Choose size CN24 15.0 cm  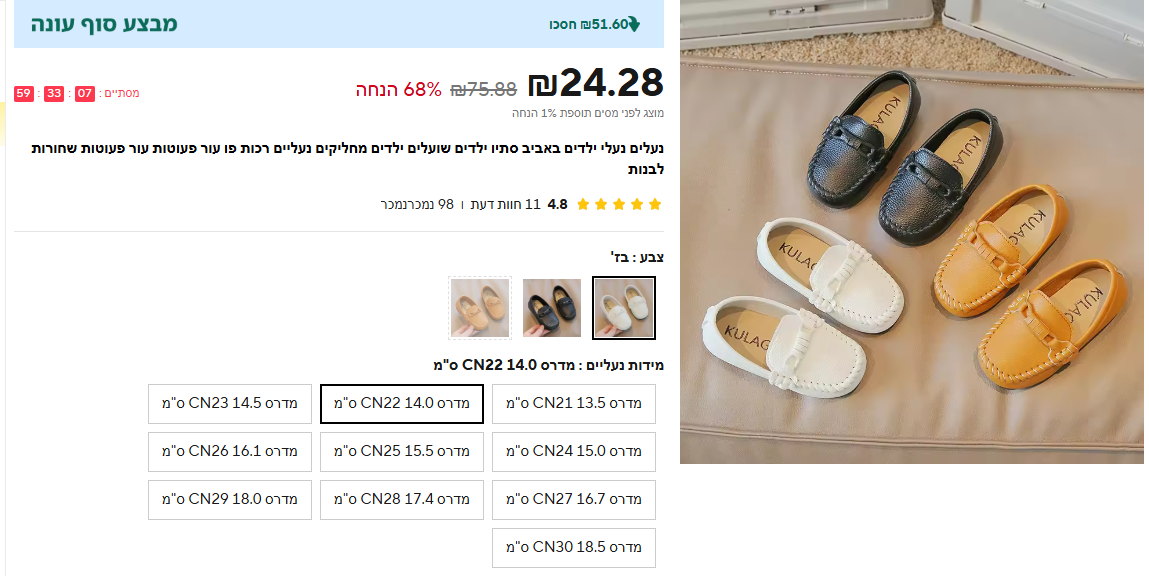pos(574,451)
